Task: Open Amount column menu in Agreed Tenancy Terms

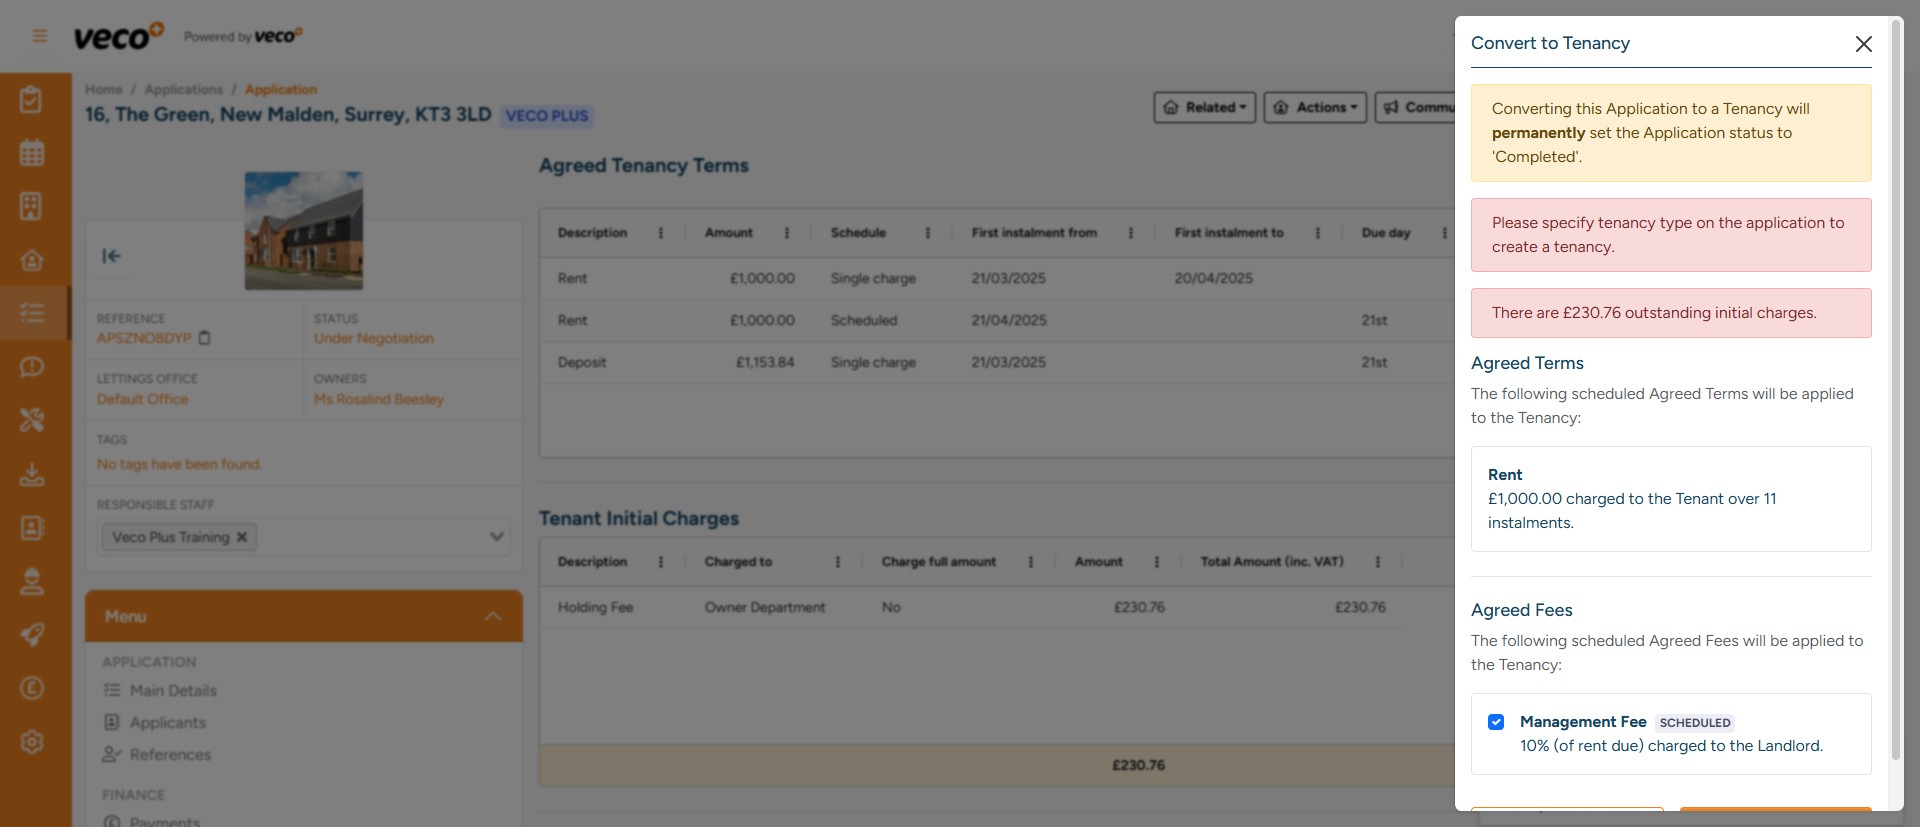Action: click(787, 233)
